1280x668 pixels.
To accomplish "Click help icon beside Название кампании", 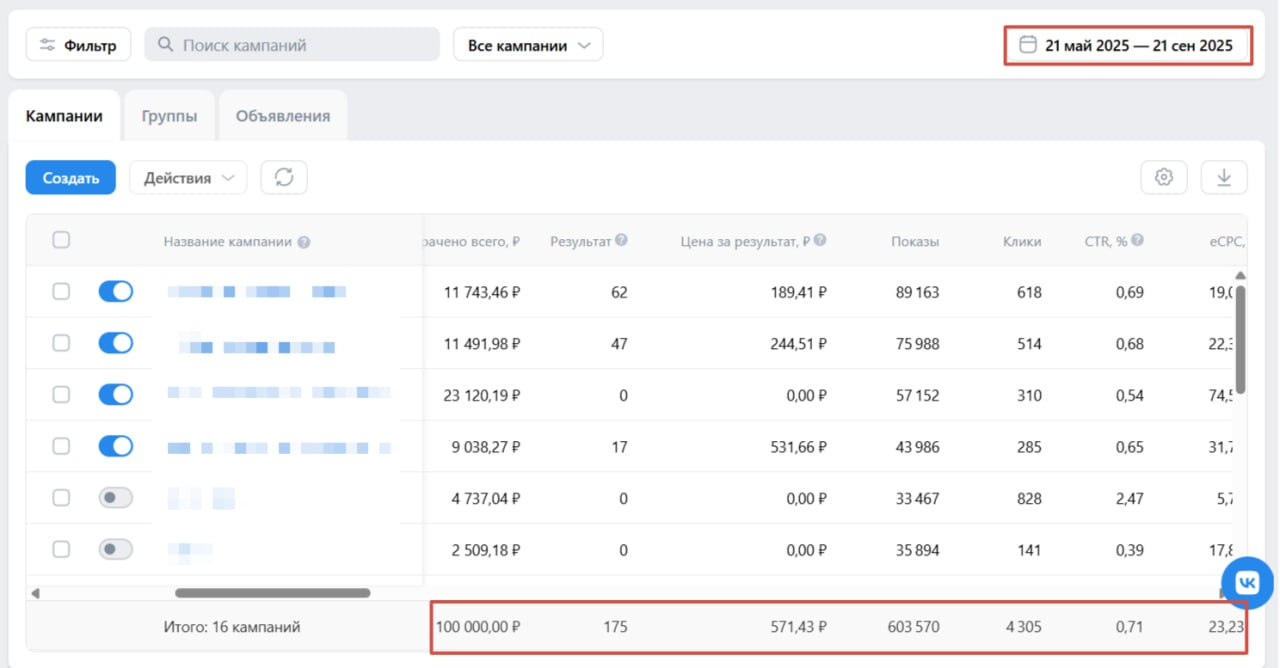I will (304, 242).
